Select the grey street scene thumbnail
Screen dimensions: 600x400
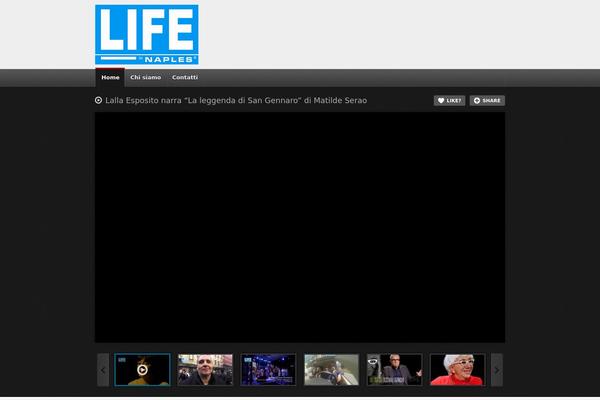[331, 370]
